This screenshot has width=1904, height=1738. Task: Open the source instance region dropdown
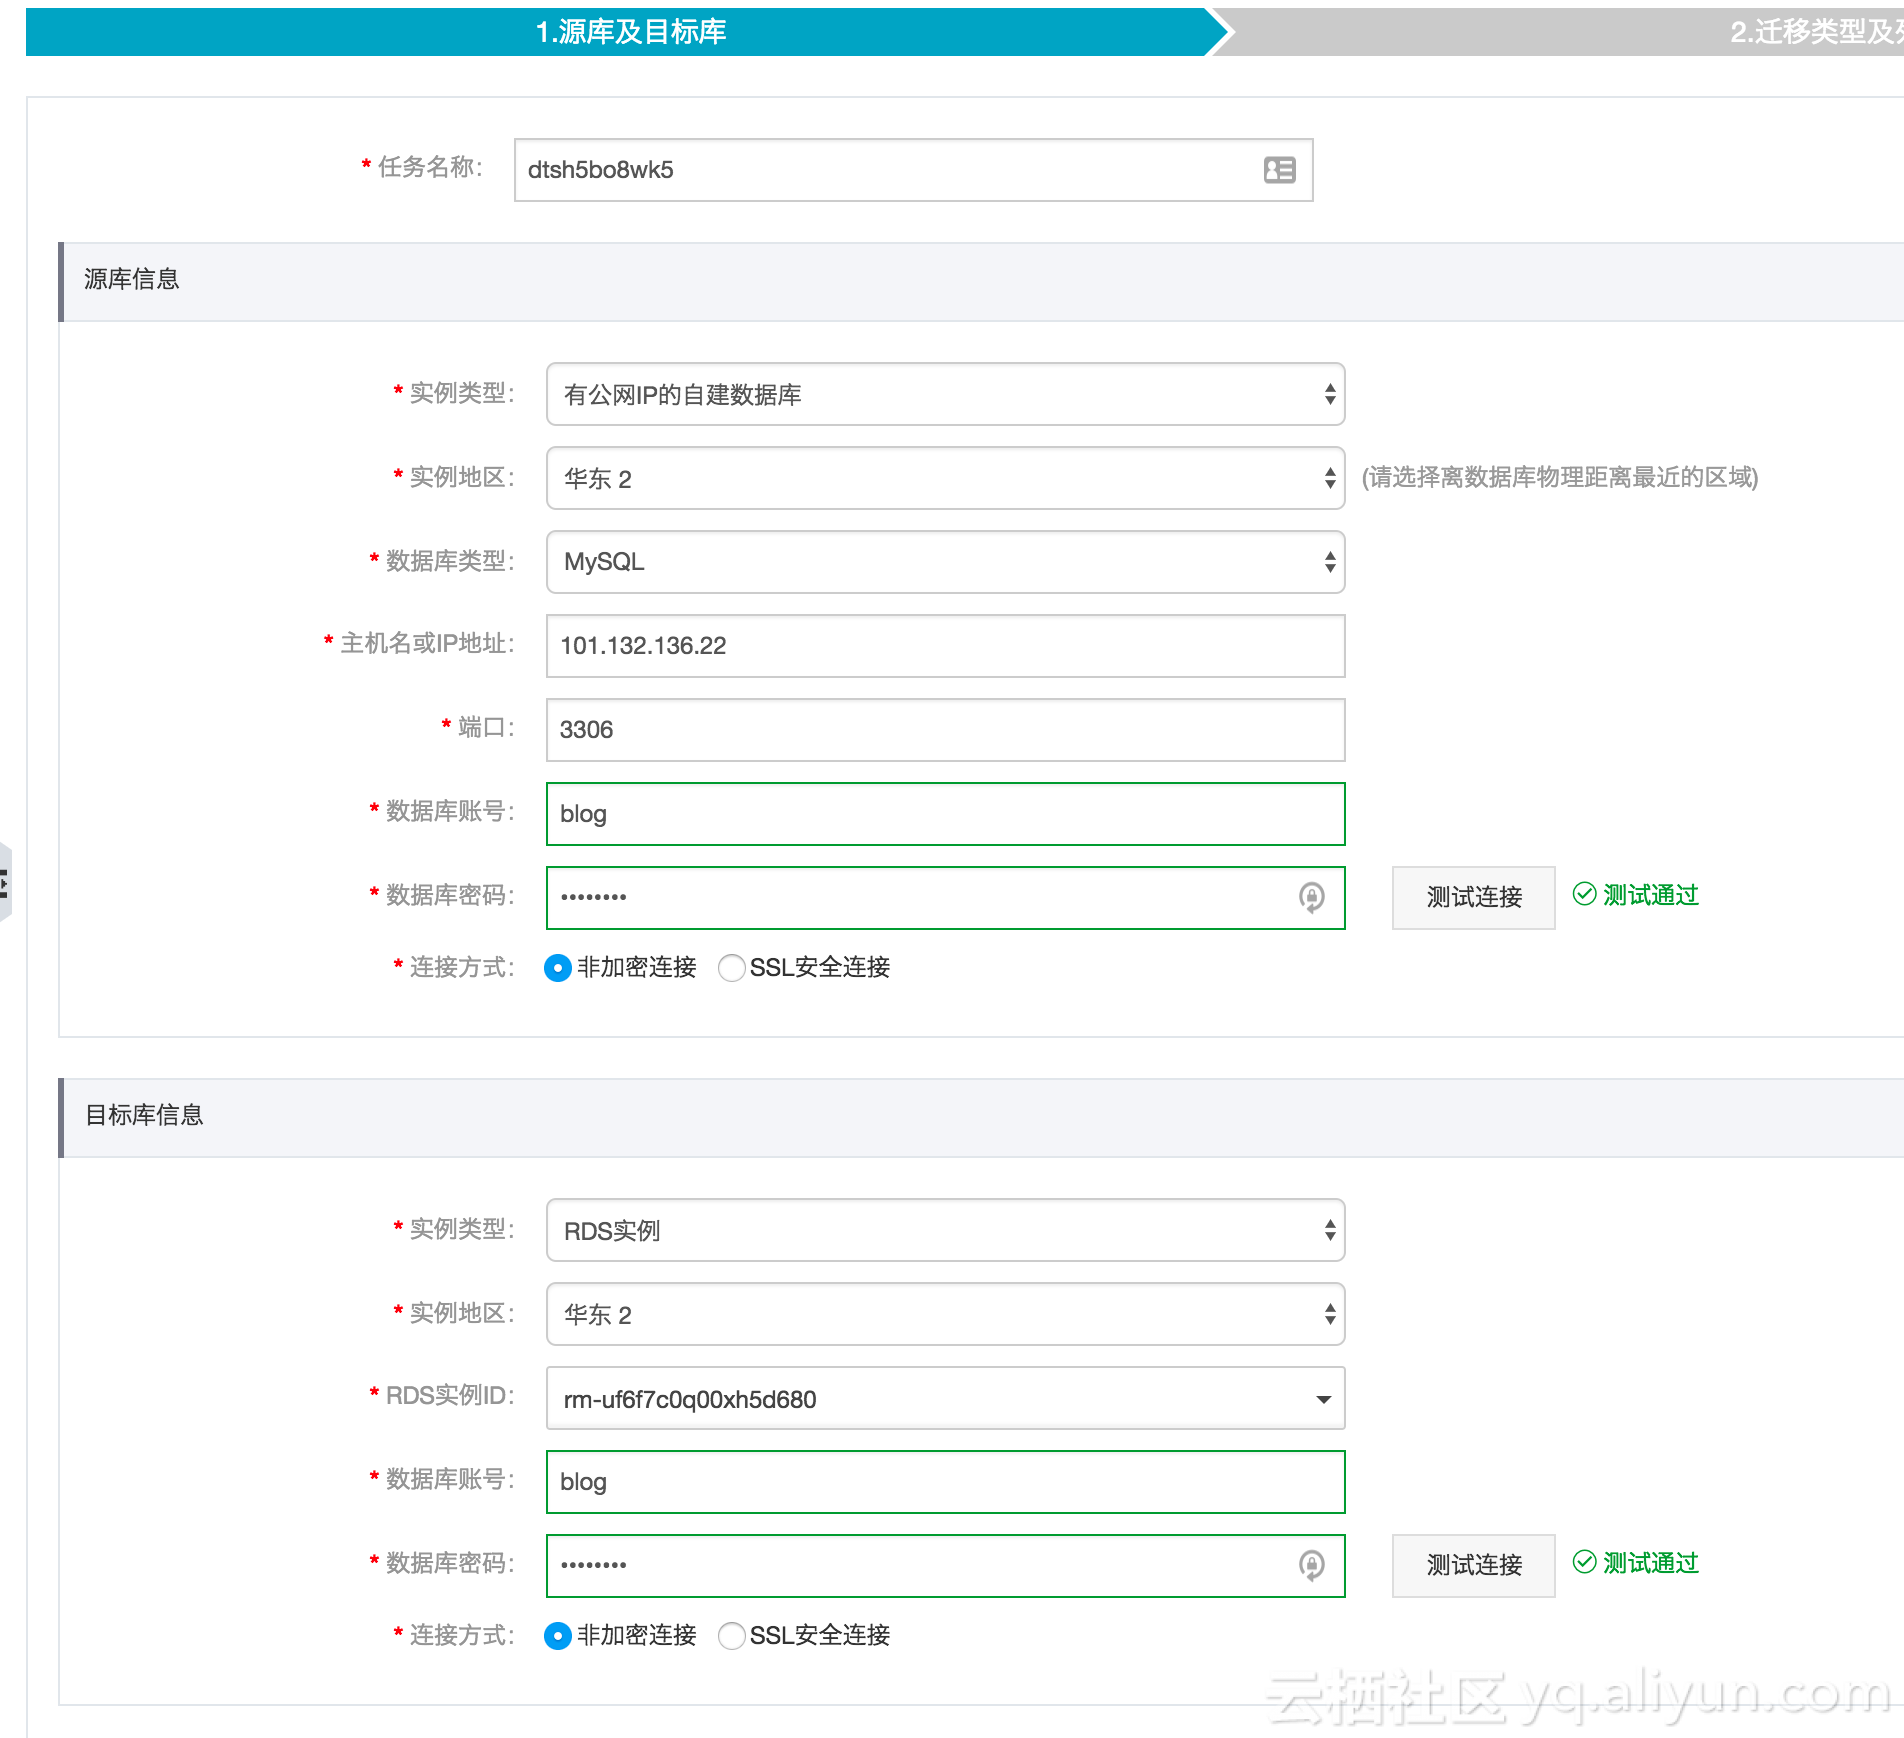click(945, 478)
